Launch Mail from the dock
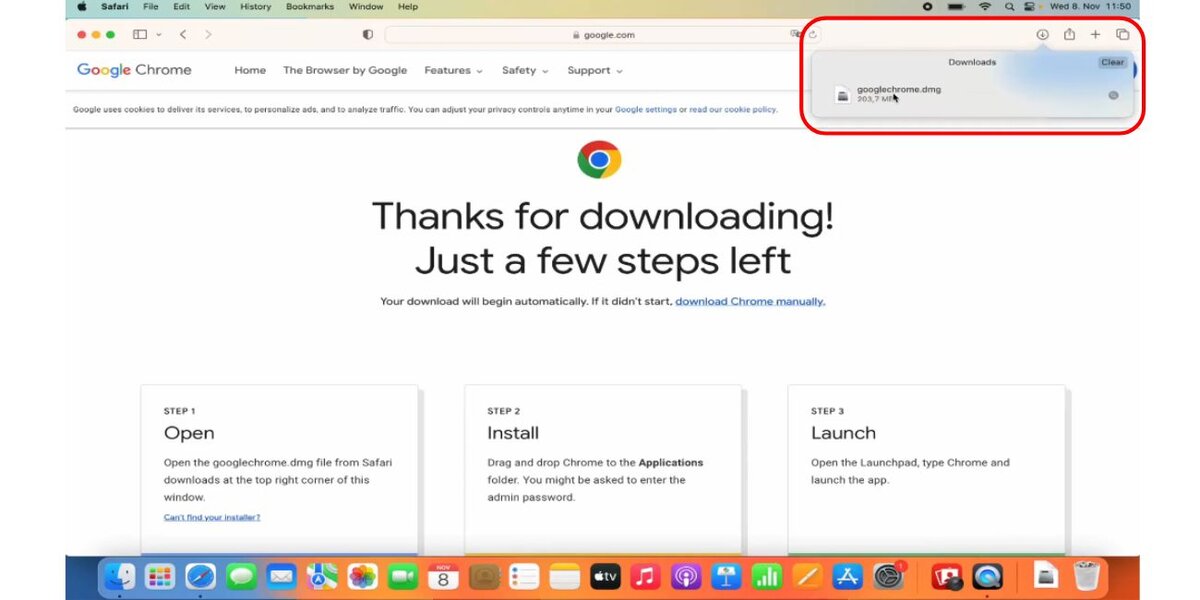The image size is (1200, 600). pyautogui.click(x=281, y=576)
